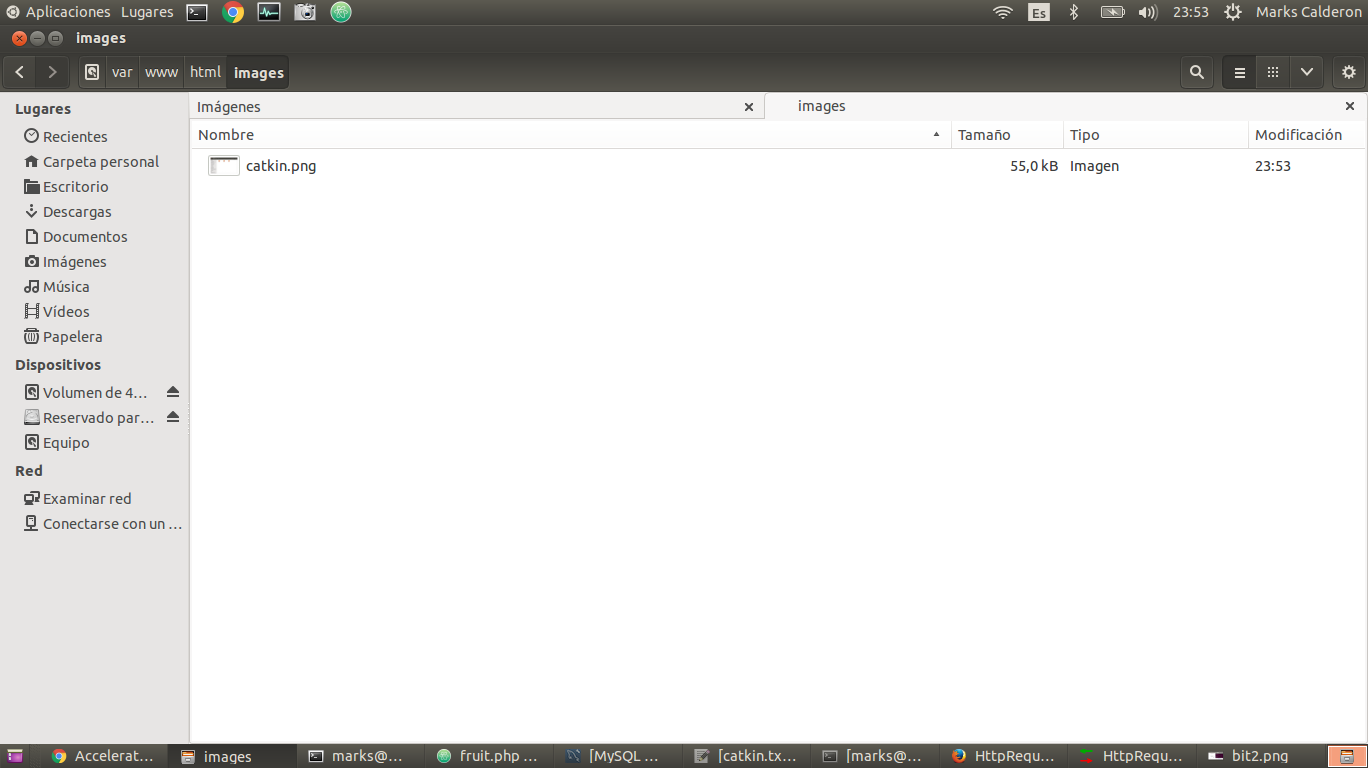The height and width of the screenshot is (768, 1368).
Task: Sort by the Modificación column
Action: [x=1307, y=135]
